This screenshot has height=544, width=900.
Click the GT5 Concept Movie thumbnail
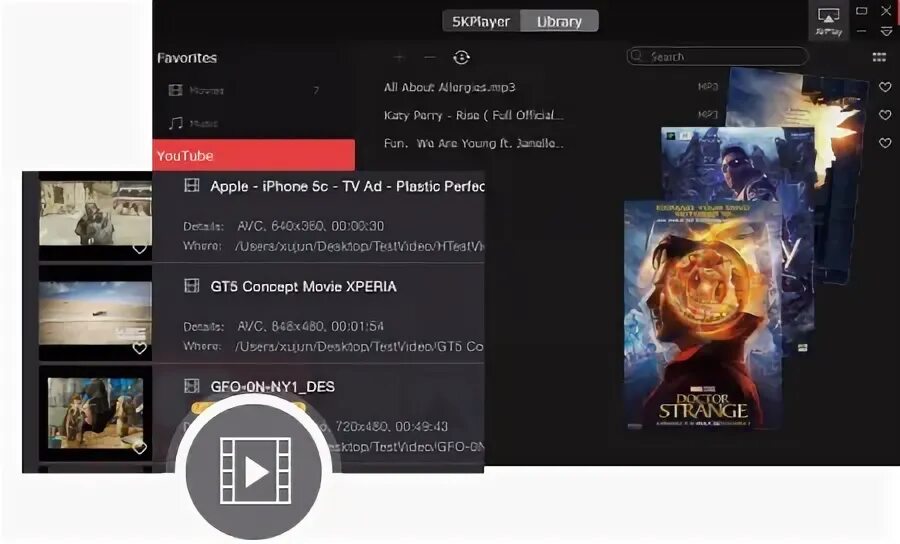[95, 313]
